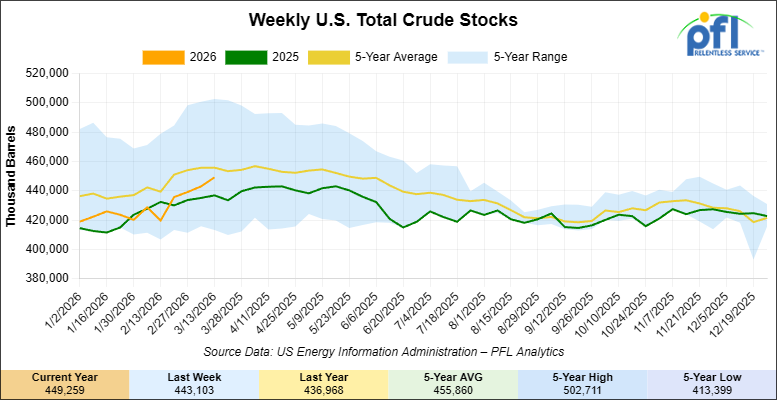Select the 5-Year AVG summary cell
Image resolution: width=777 pixels, height=400 pixels.
click(452, 381)
